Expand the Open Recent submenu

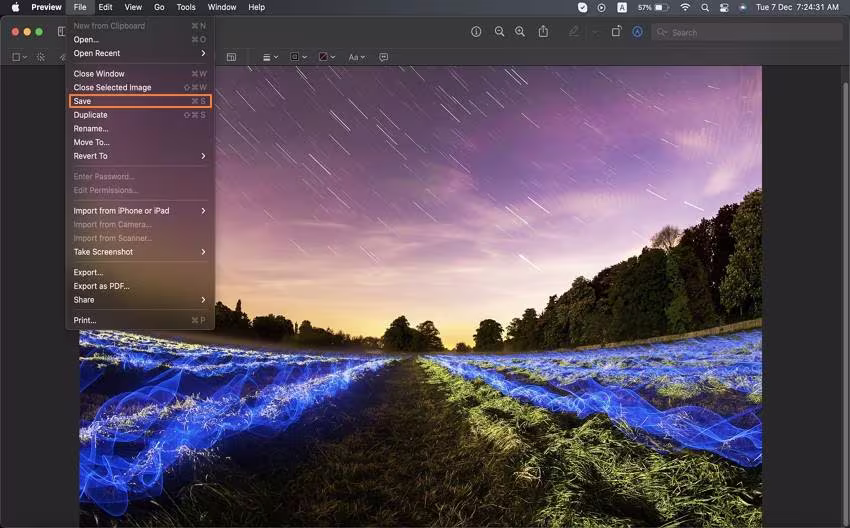(140, 53)
